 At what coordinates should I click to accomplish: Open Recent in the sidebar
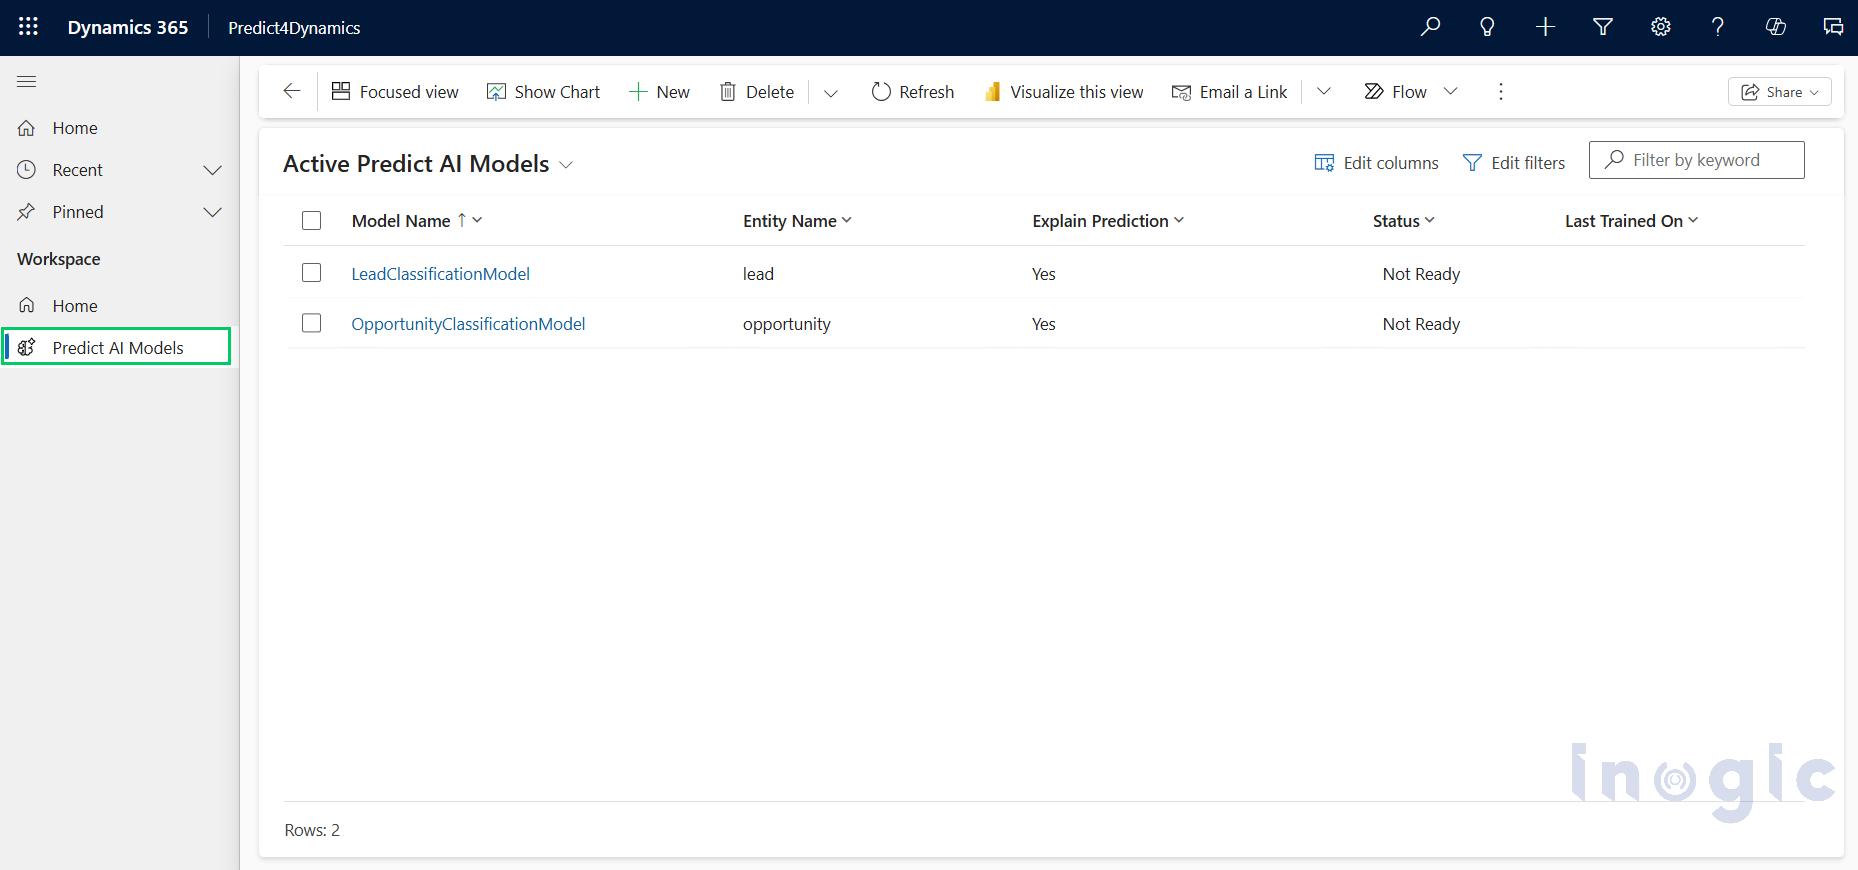(77, 170)
